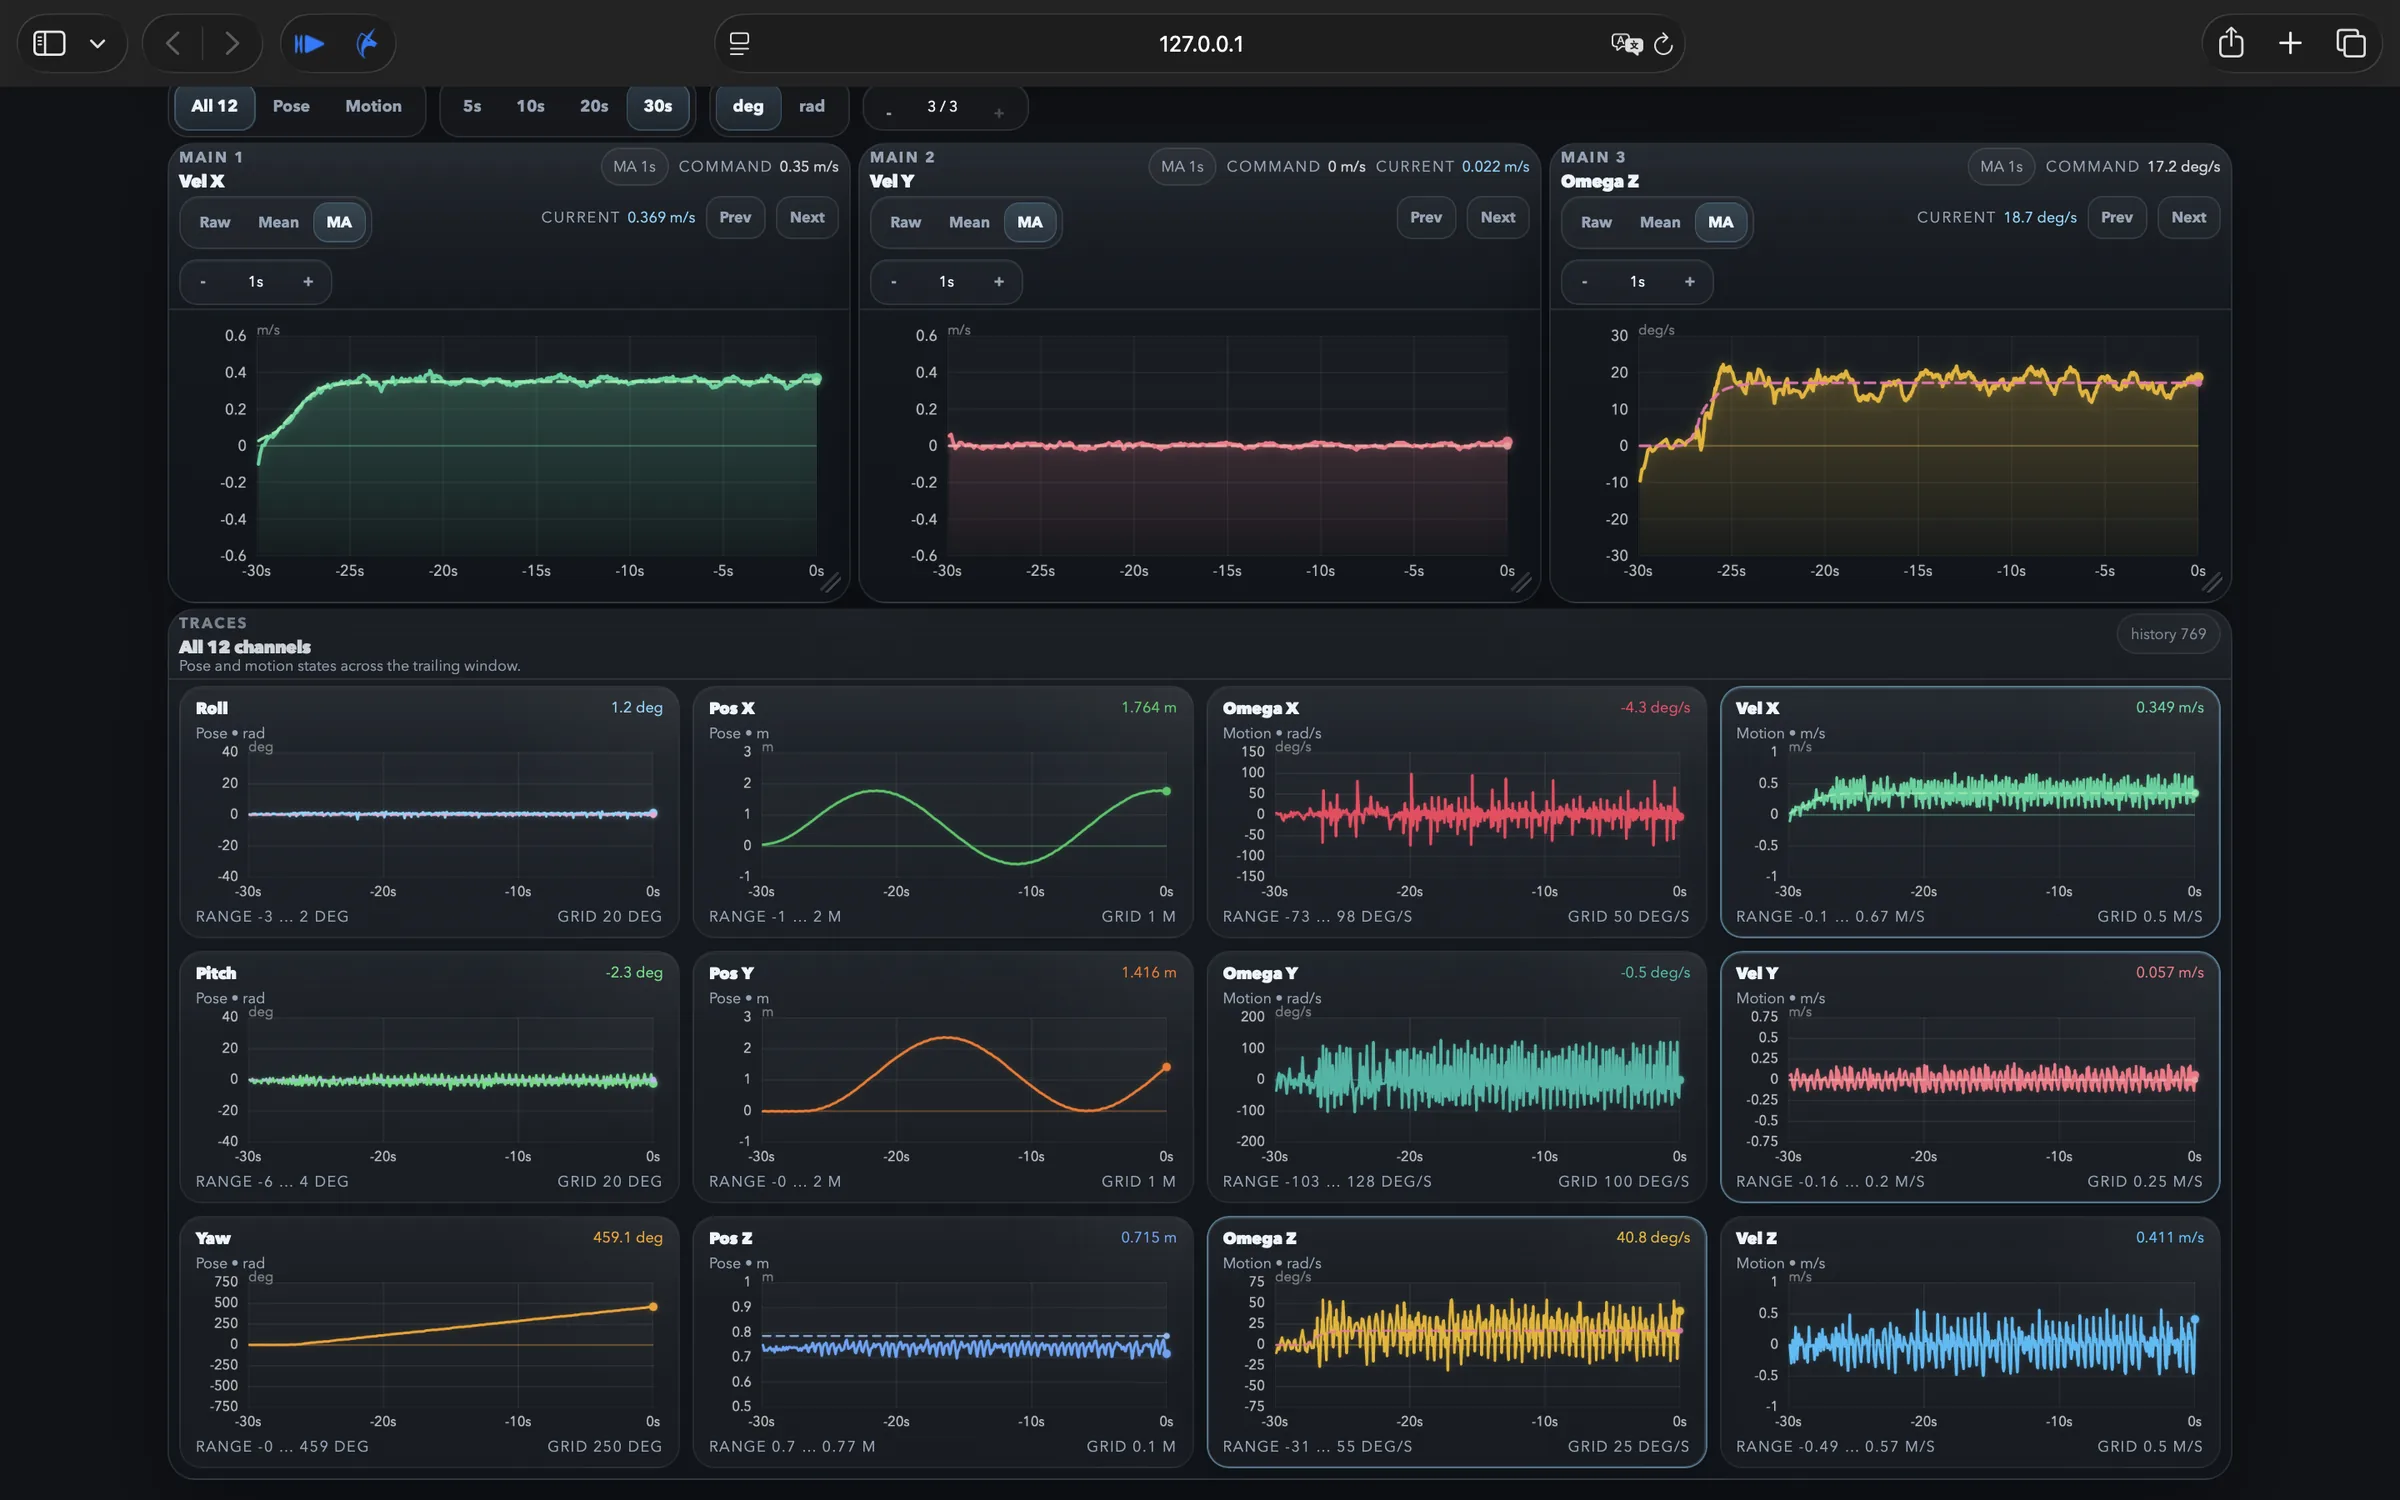Viewport: 2400px width, 1500px height.
Task: Select Raw mode in Main 1 Vel X
Action: click(214, 222)
